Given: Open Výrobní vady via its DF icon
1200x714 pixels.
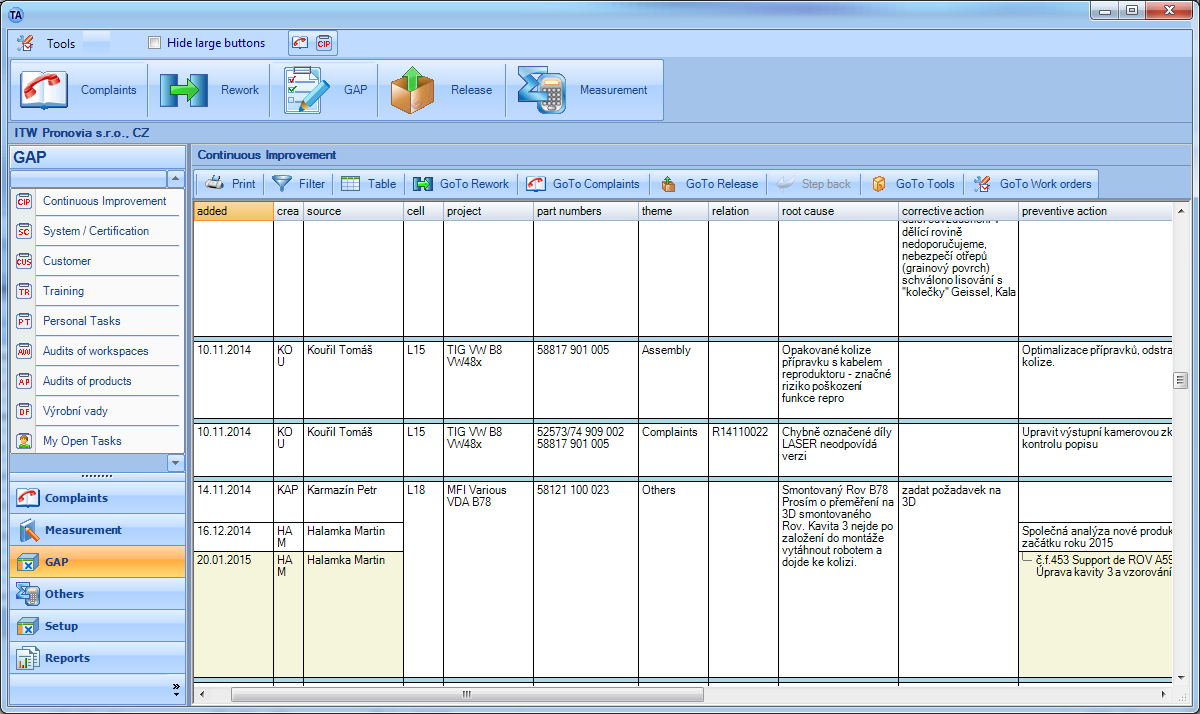Looking at the screenshot, I should click(24, 410).
